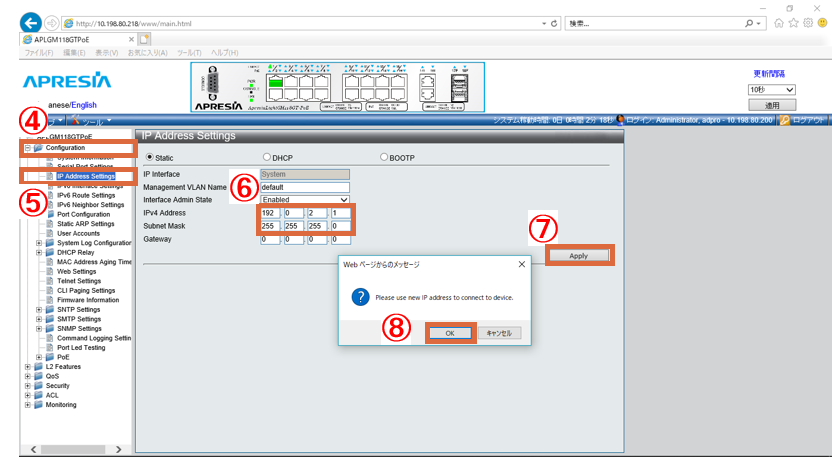Select the DHCP radio button
The height and width of the screenshot is (457, 832).
pyautogui.click(x=266, y=157)
